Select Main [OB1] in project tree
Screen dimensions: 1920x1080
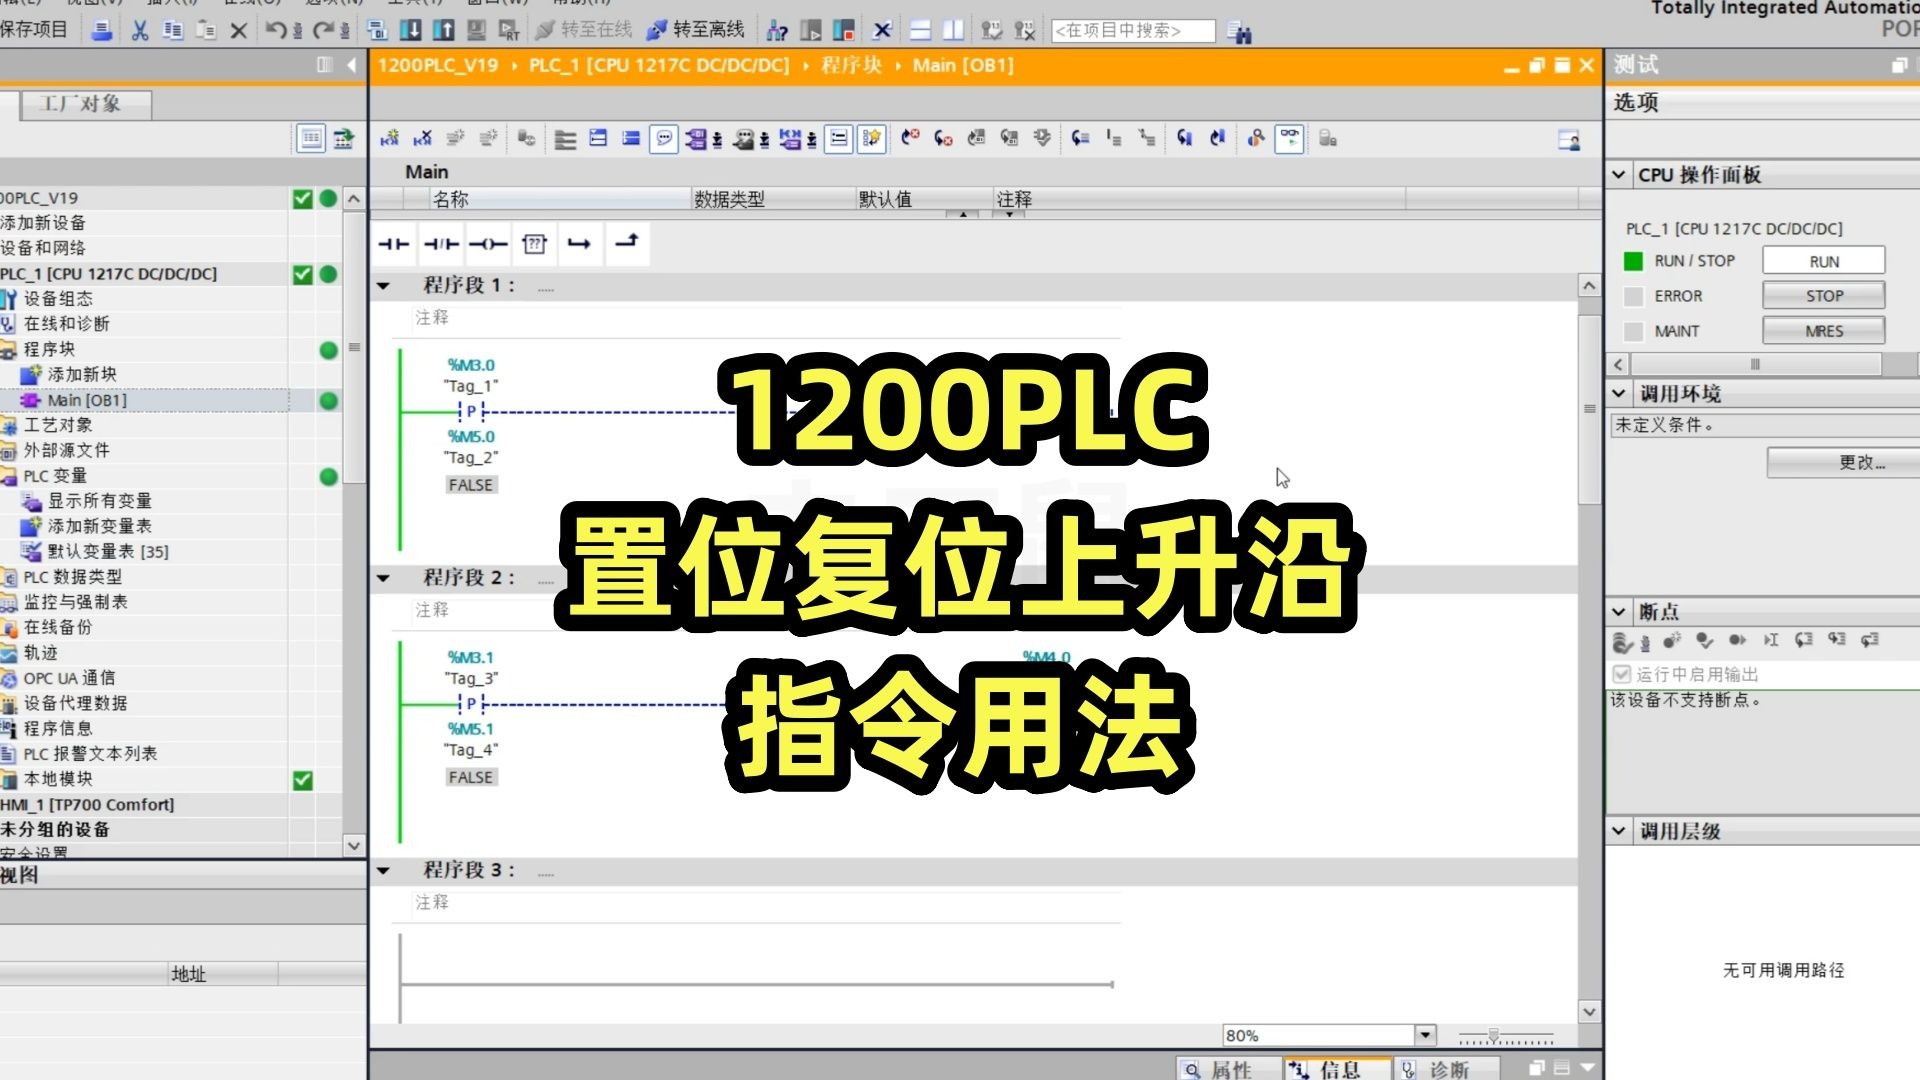pos(87,401)
